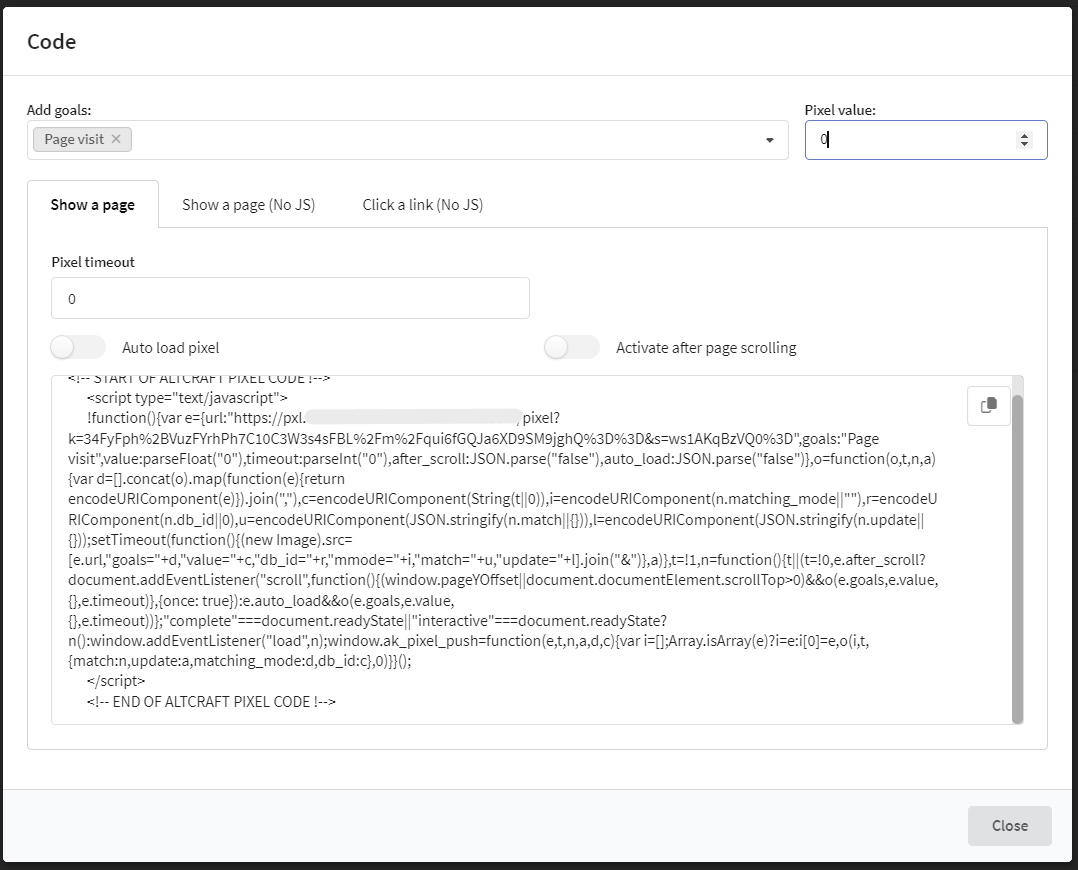
Task: Toggle the Auto load pixel switch
Action: [78, 347]
